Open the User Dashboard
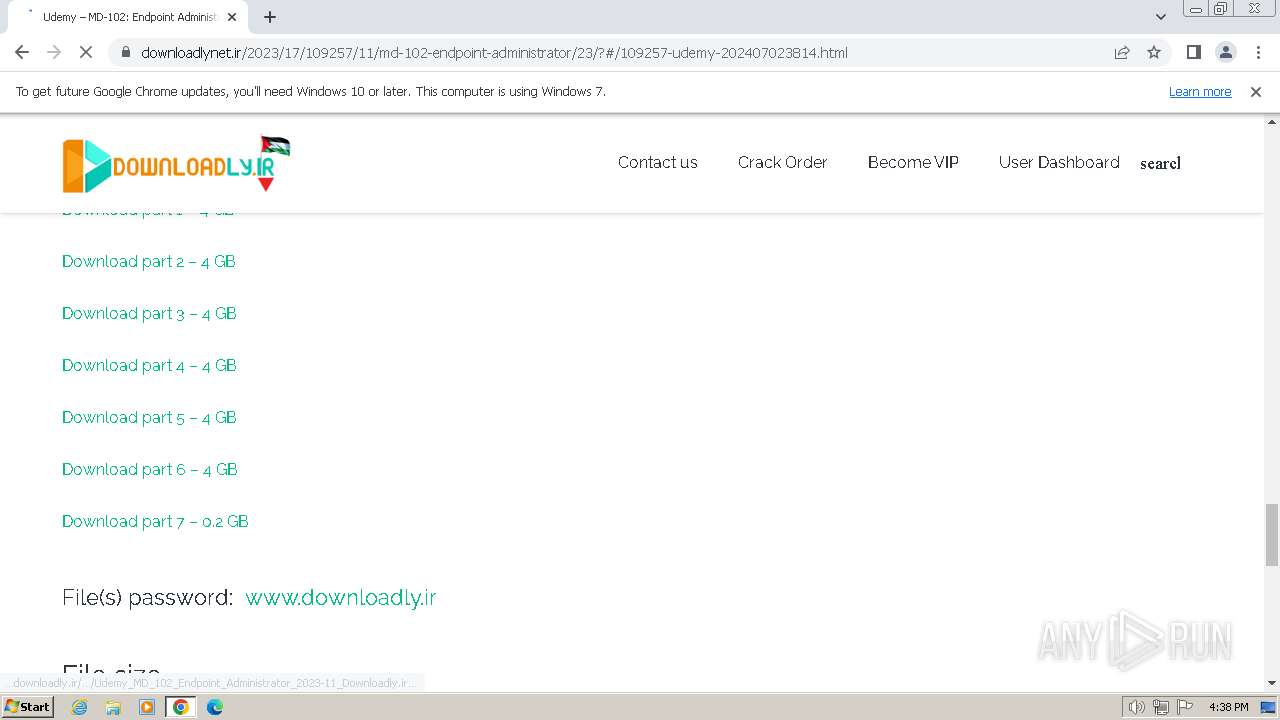 [1059, 162]
